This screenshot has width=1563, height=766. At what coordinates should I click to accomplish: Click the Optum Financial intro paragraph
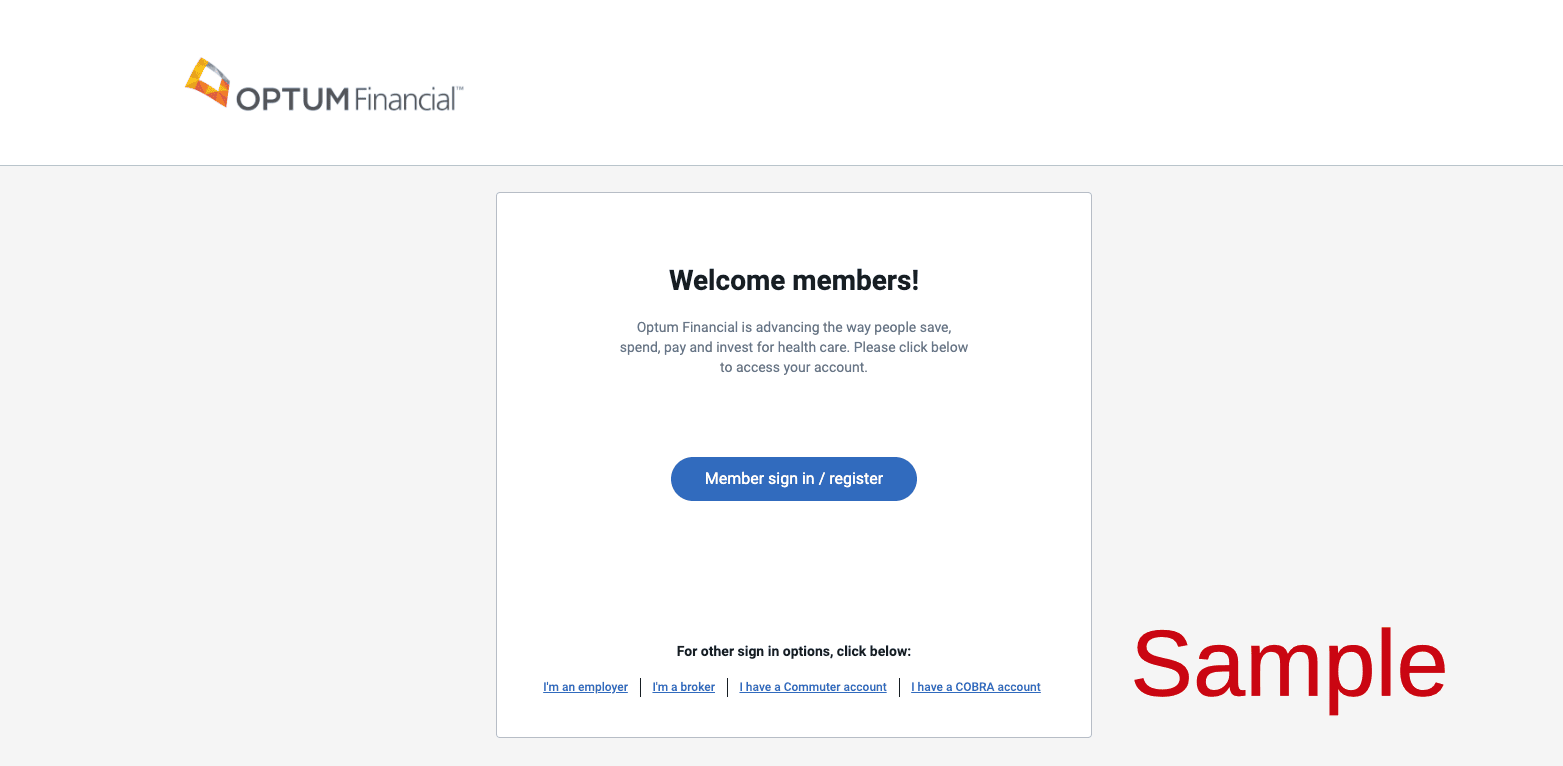click(793, 347)
